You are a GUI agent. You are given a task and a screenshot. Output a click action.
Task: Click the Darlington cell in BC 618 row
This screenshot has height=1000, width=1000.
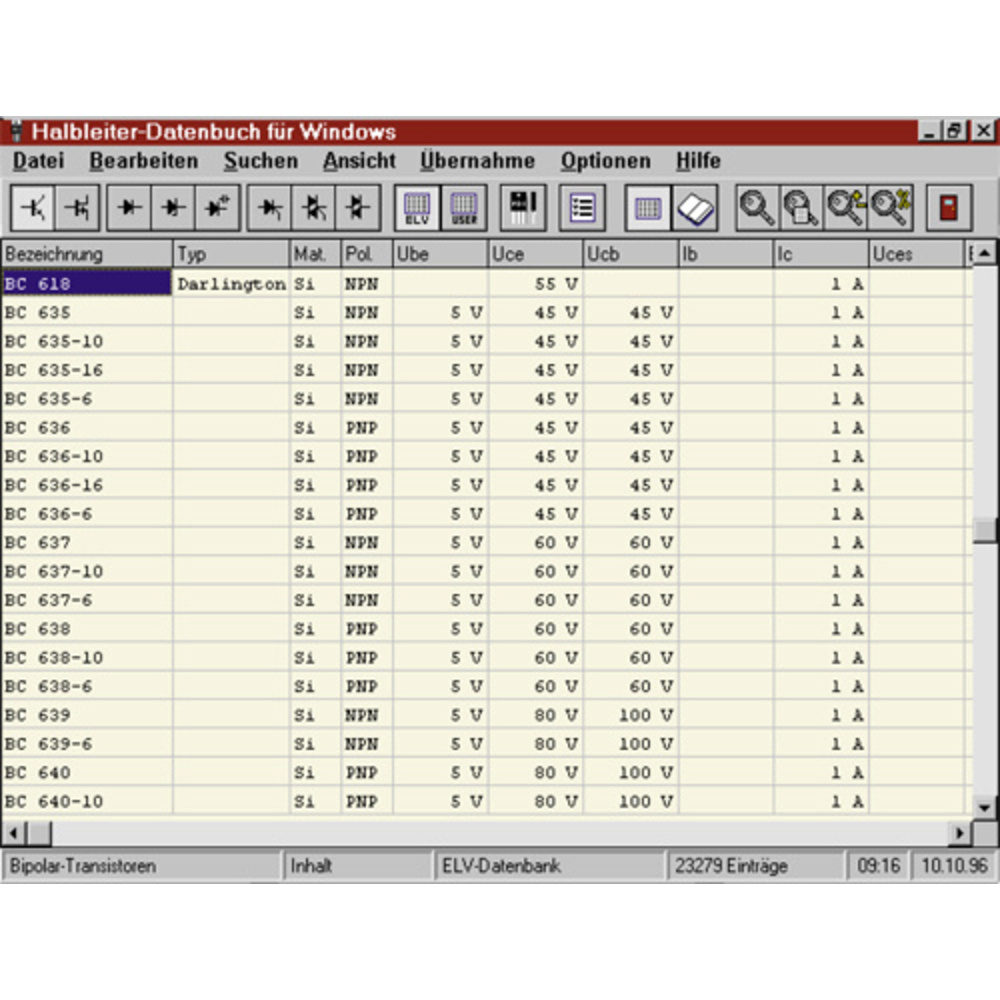[x=231, y=284]
